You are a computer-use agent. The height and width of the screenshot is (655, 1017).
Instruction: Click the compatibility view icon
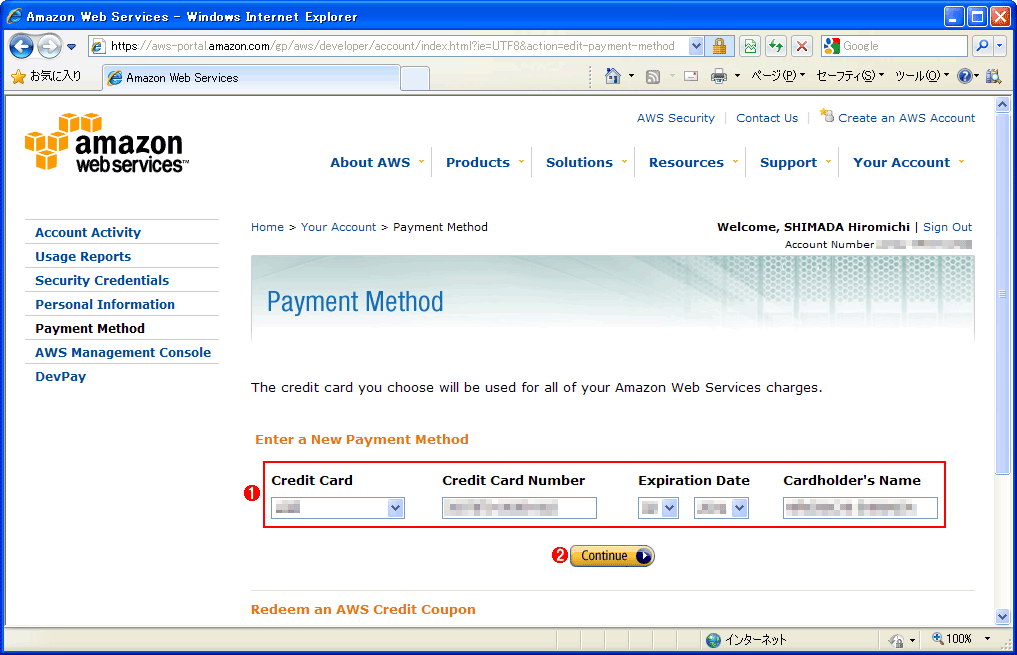click(750, 46)
